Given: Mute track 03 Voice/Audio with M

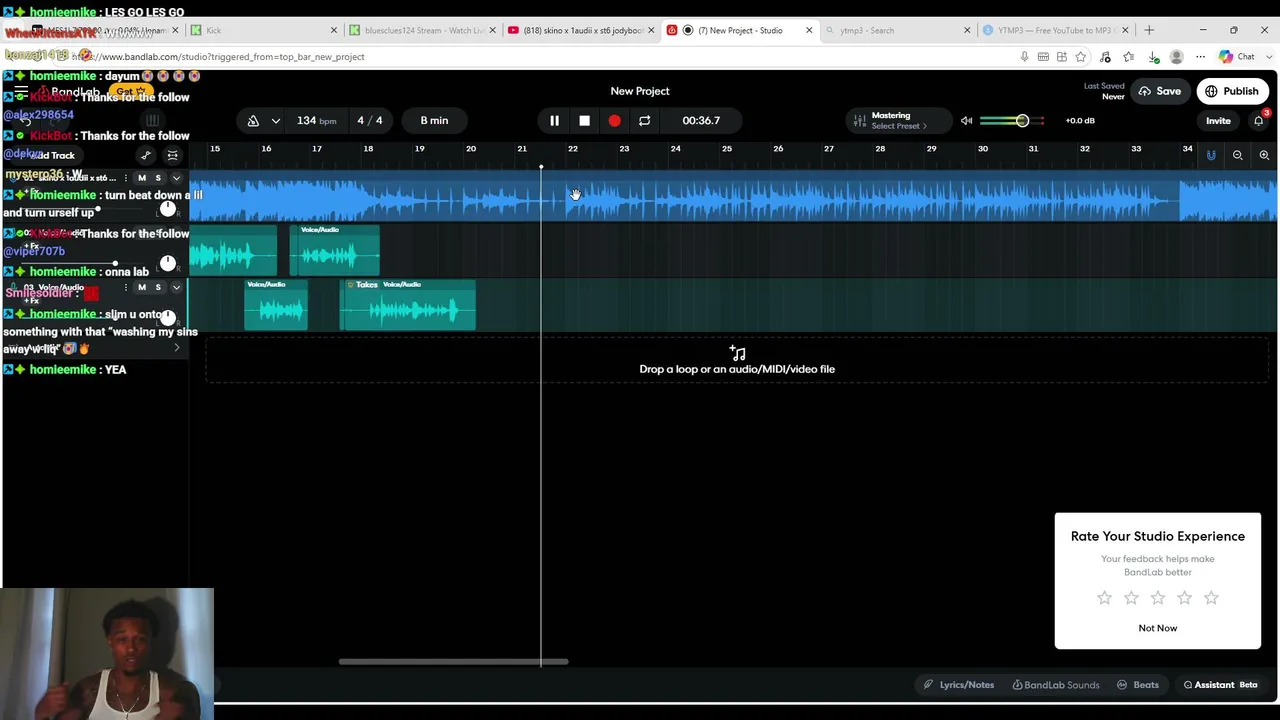Looking at the screenshot, I should pos(141,288).
